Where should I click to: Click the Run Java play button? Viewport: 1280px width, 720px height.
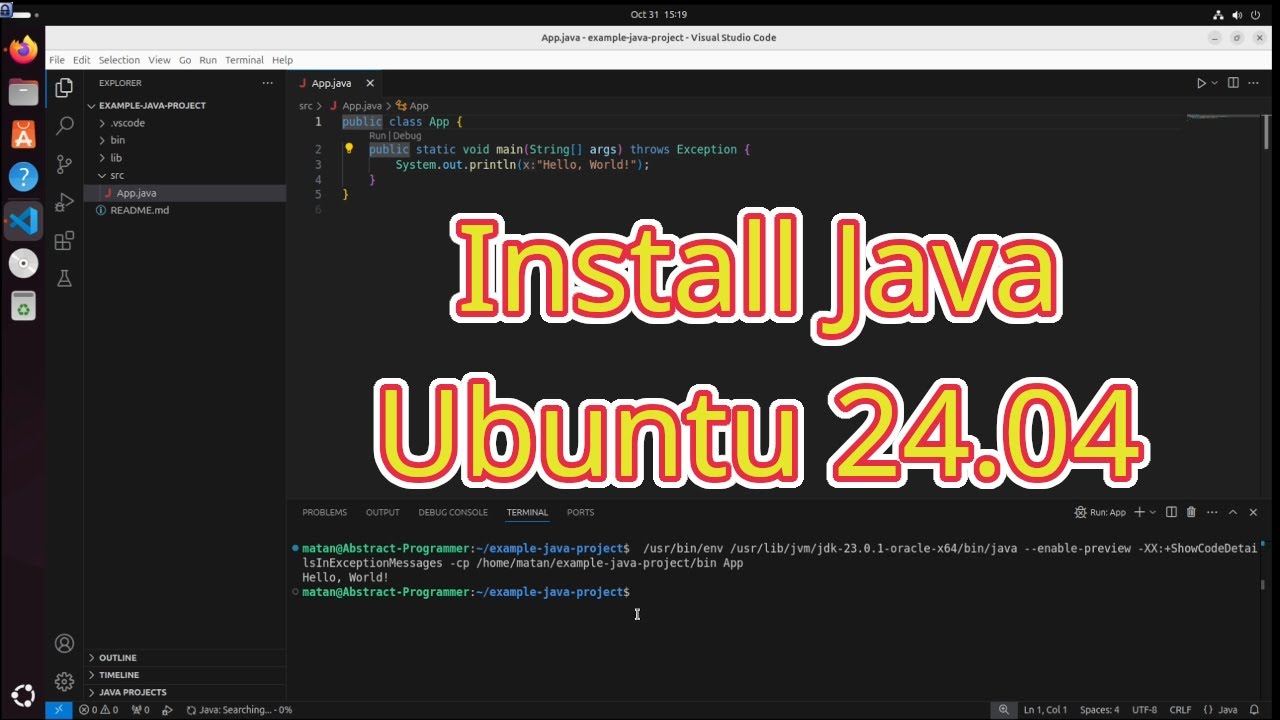click(x=1201, y=83)
